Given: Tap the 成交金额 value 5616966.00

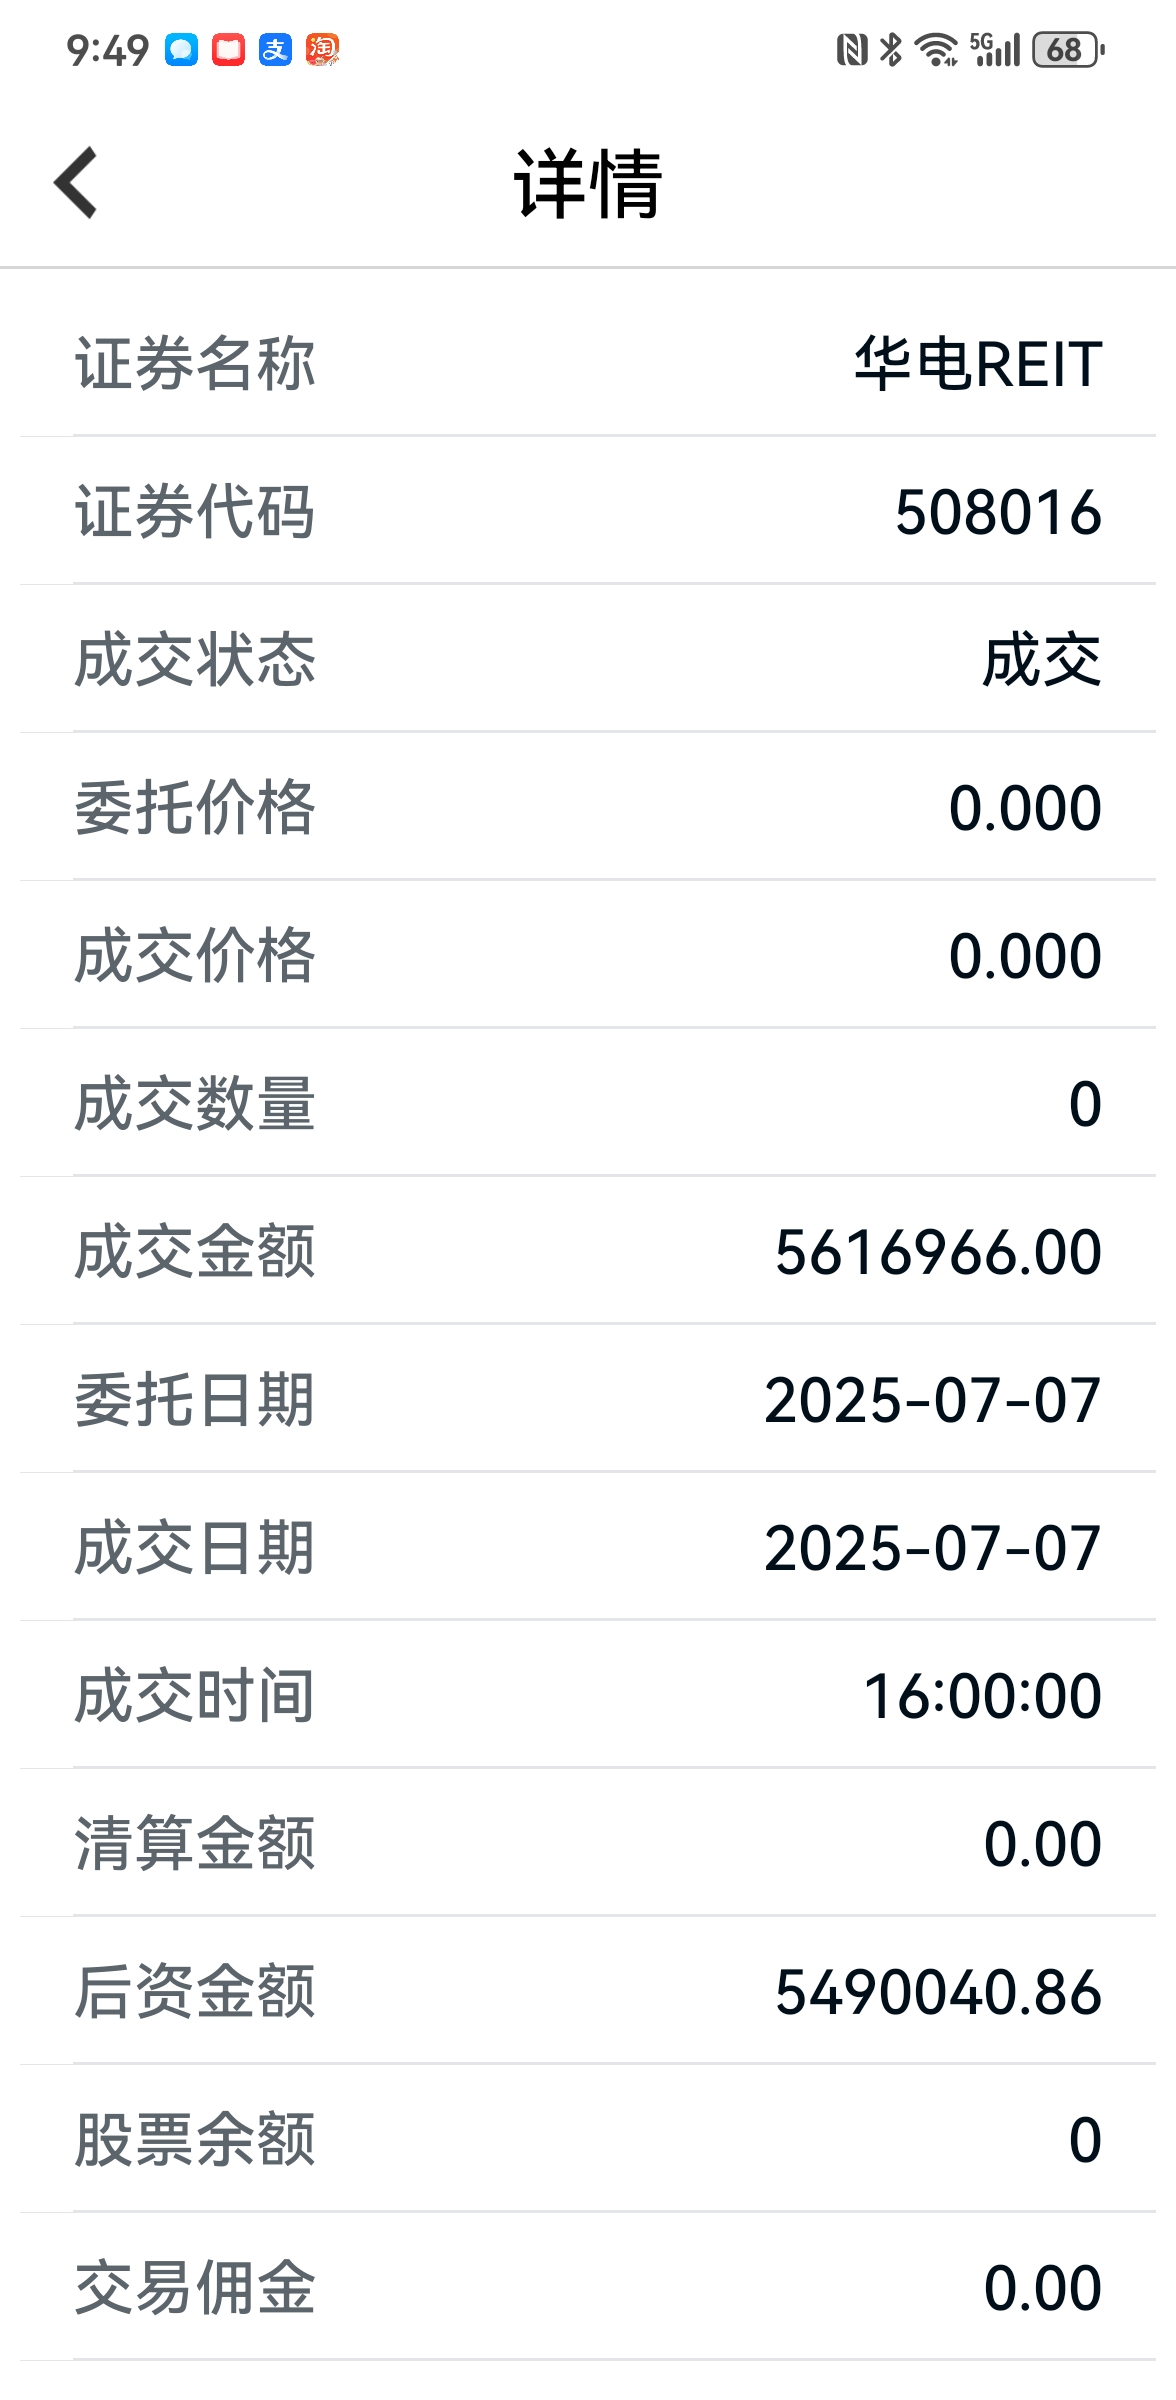Looking at the screenshot, I should [x=938, y=1252].
